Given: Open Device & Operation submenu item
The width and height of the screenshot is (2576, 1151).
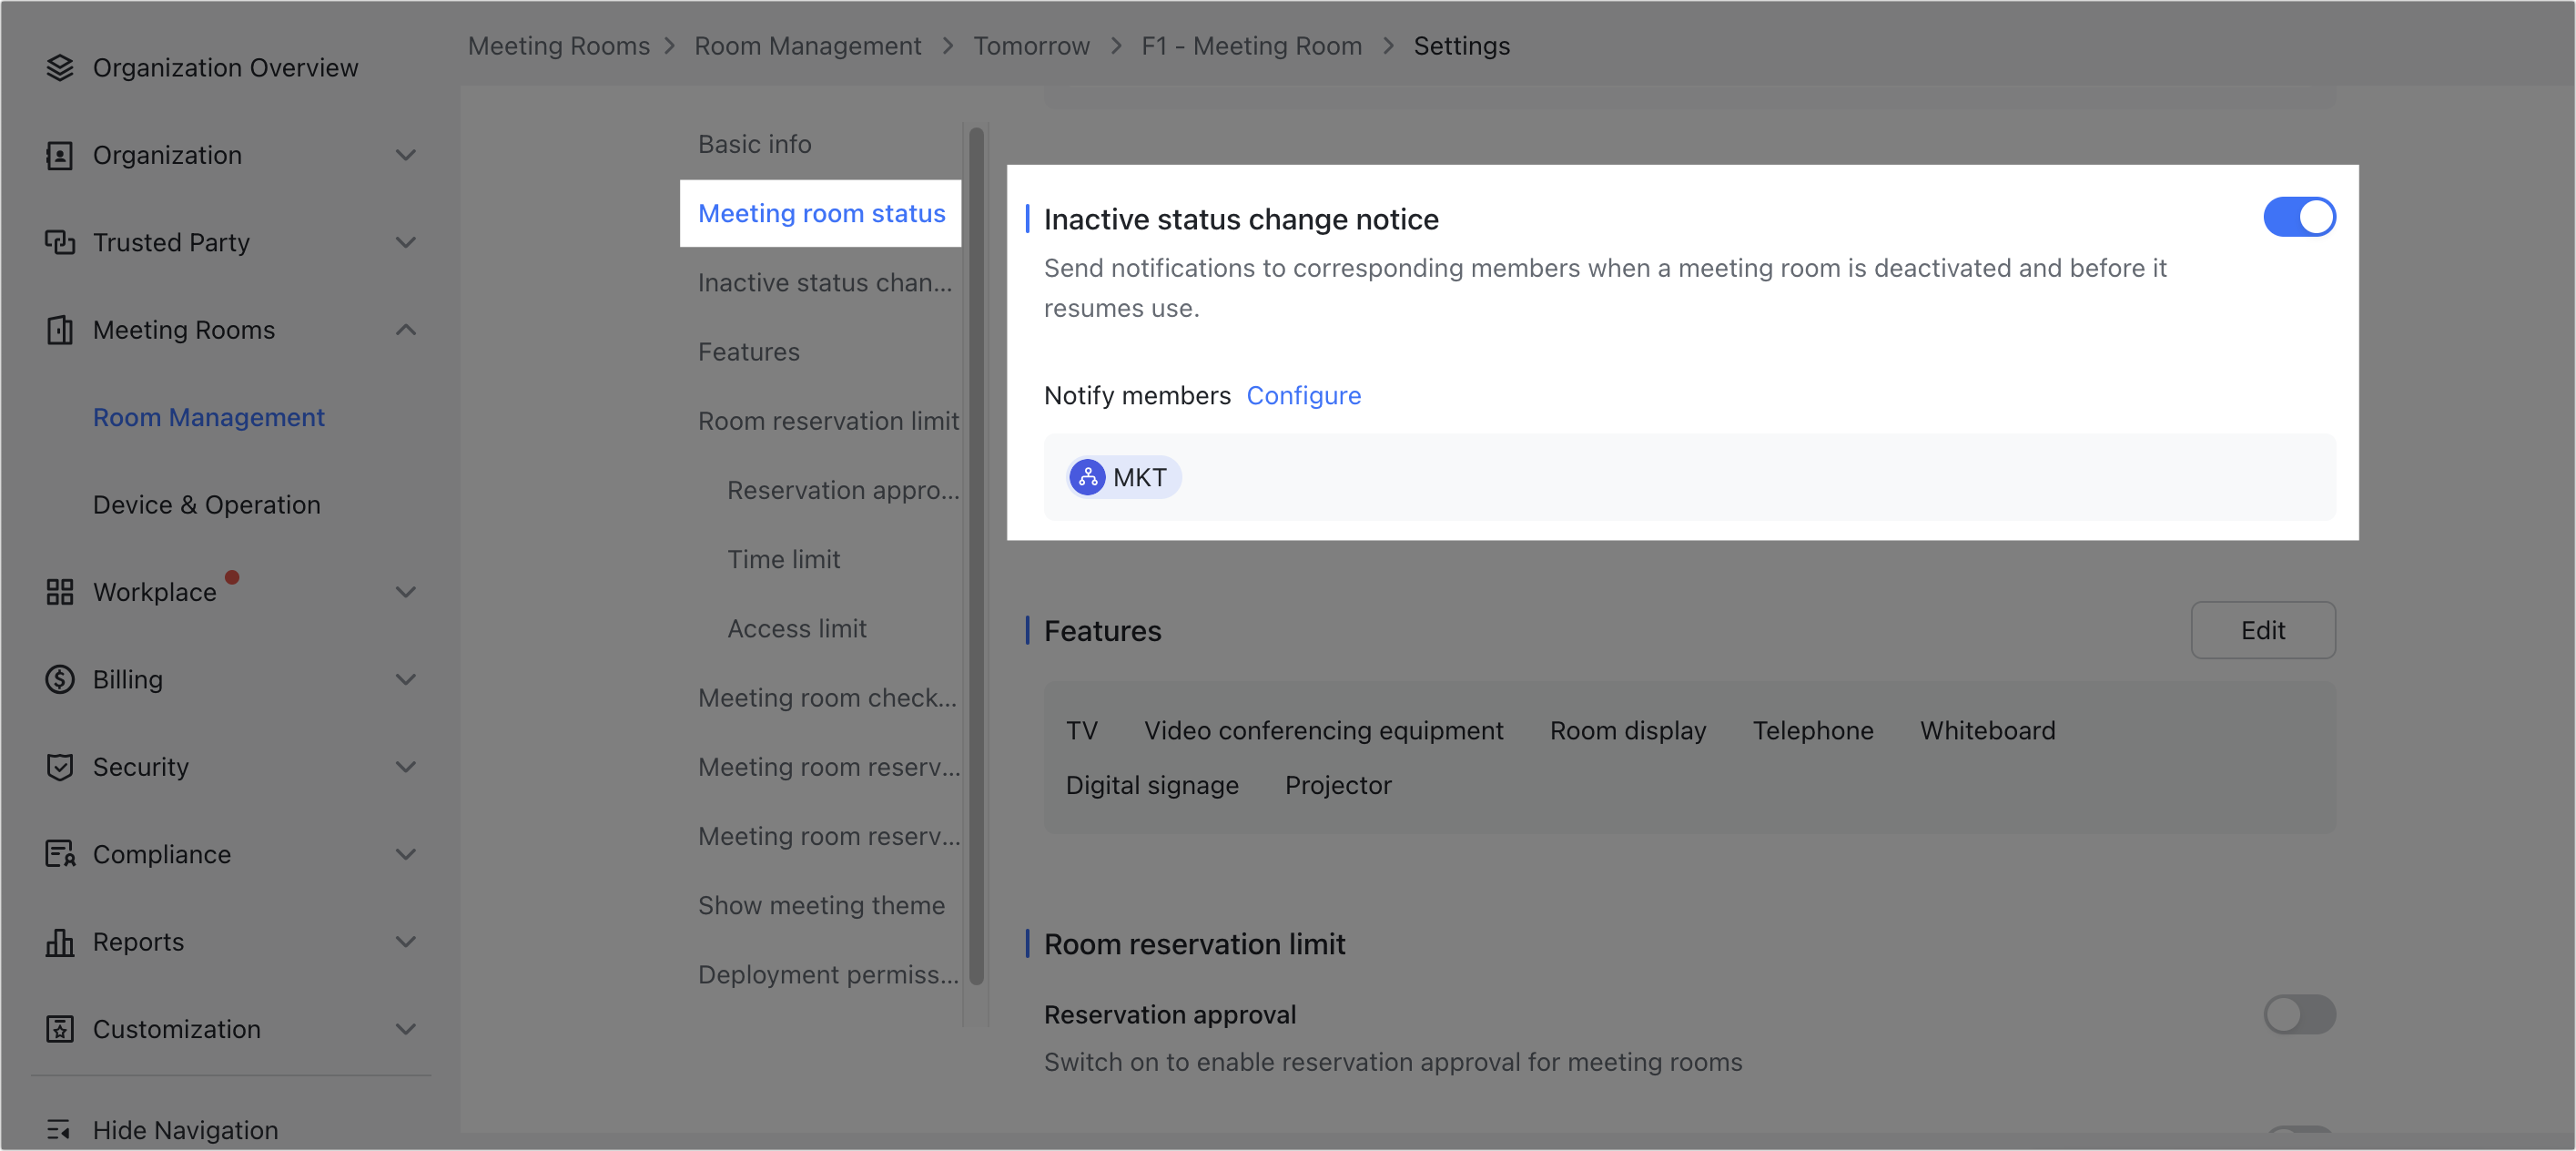Looking at the screenshot, I should (207, 504).
